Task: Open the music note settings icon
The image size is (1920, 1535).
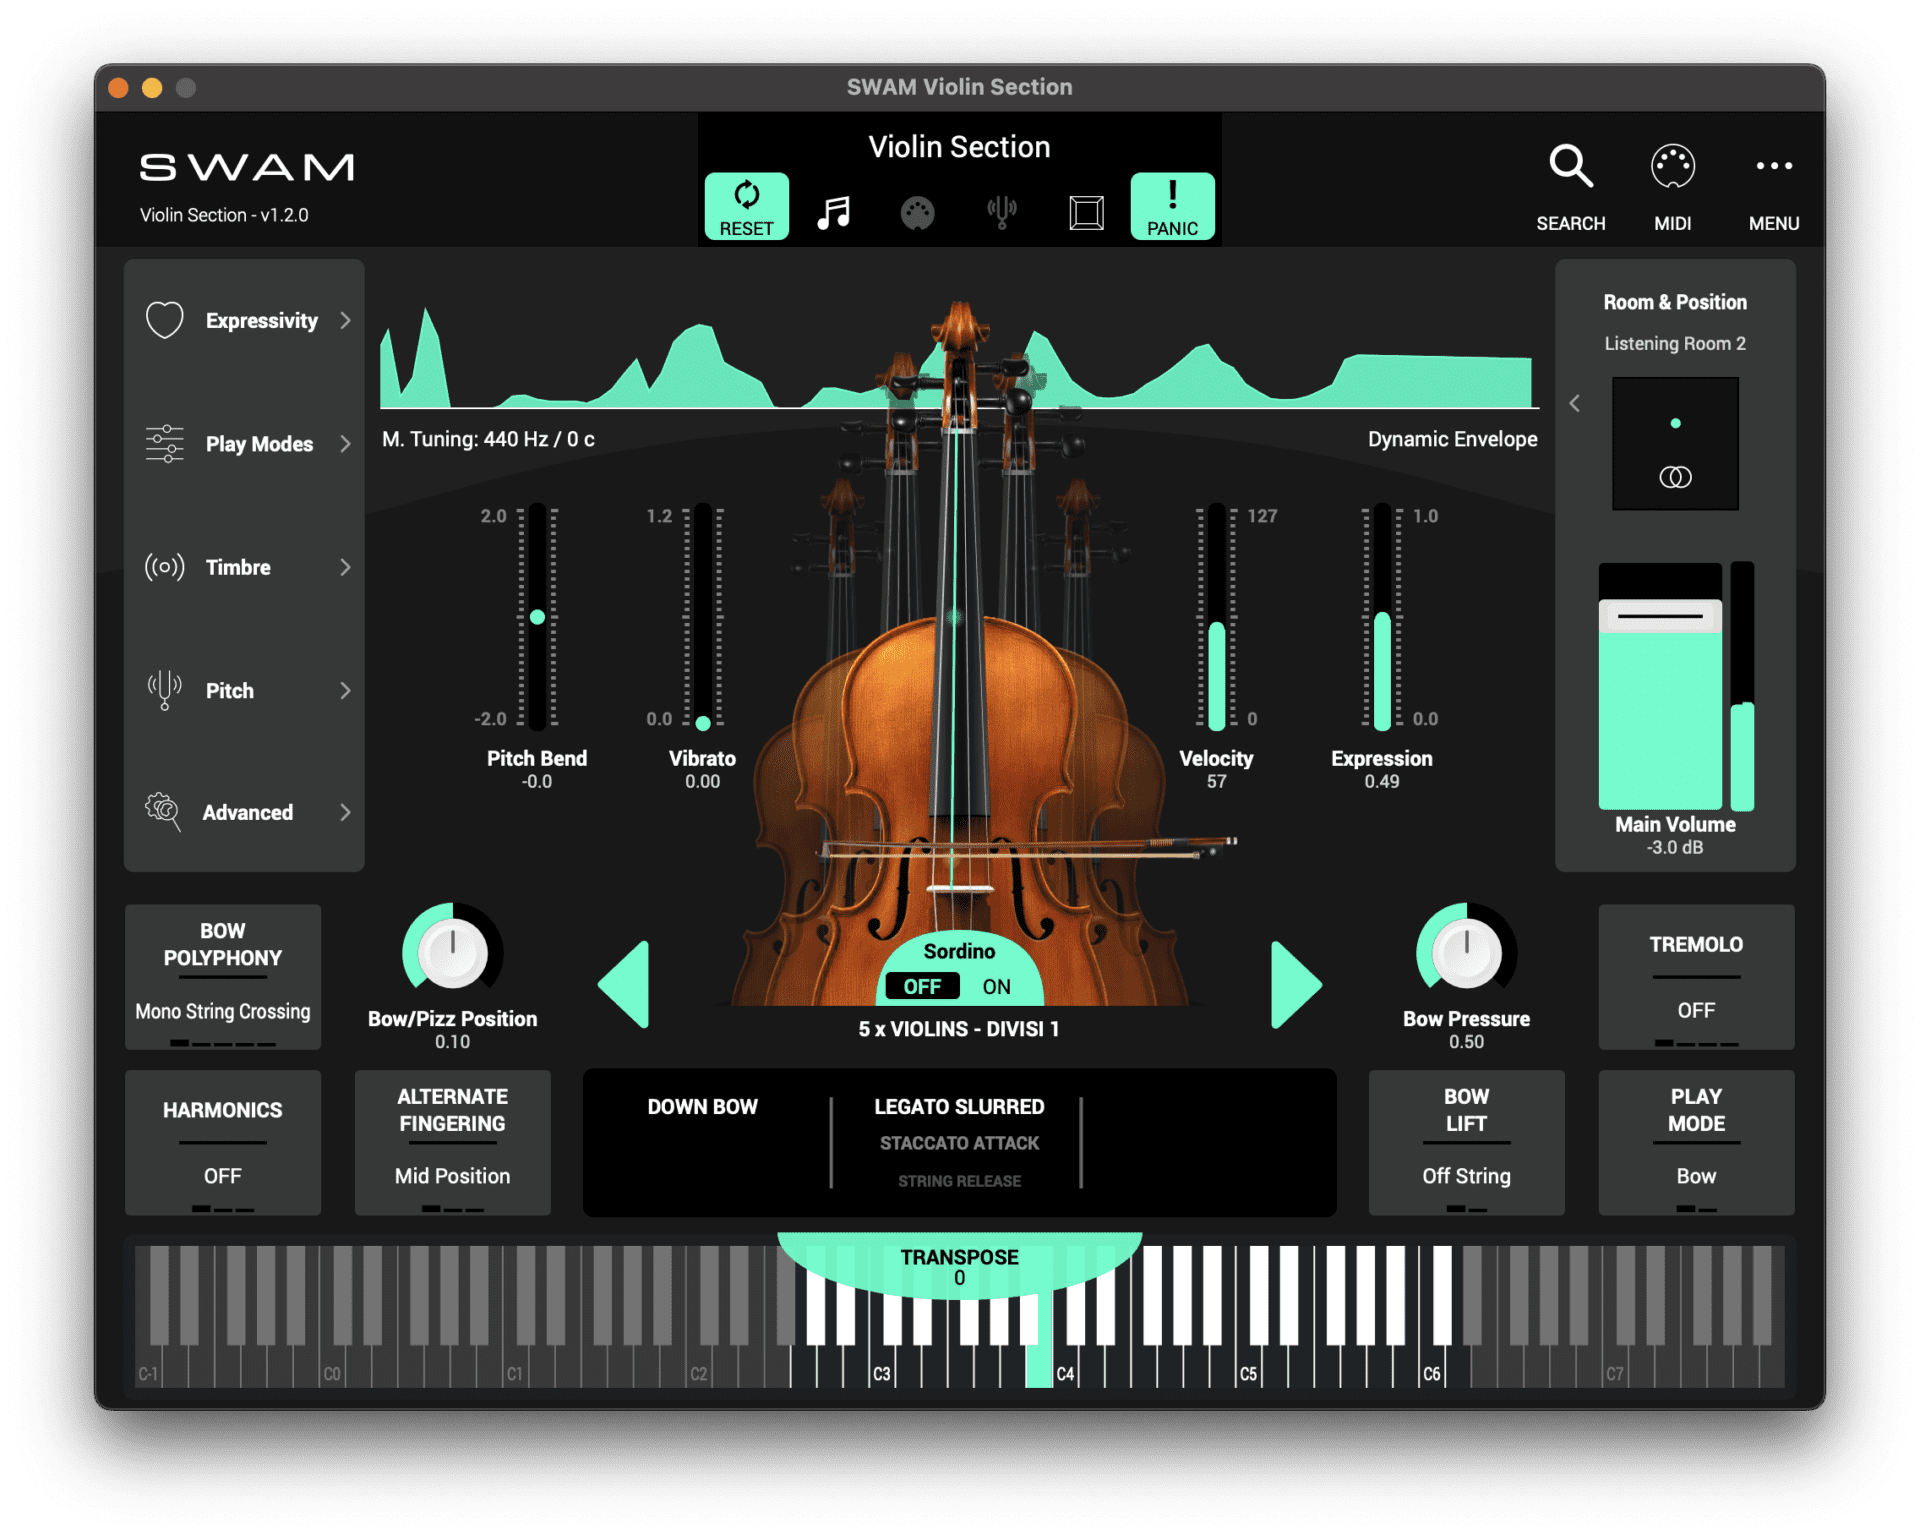Action: 834,210
